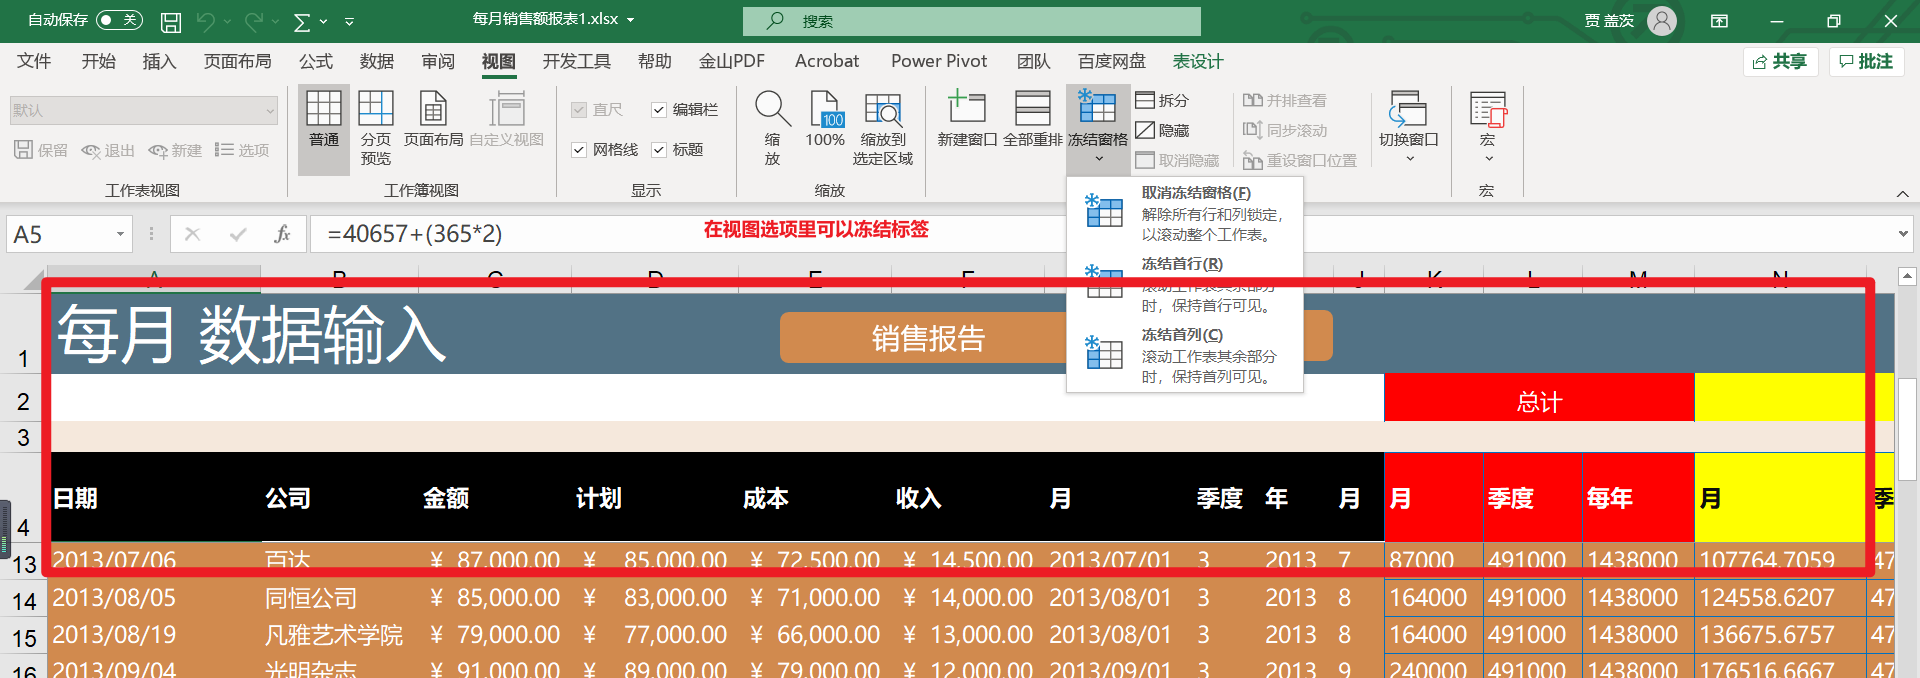Switch to the 表设计 table design tab
The width and height of the screenshot is (1920, 678).
(1198, 61)
